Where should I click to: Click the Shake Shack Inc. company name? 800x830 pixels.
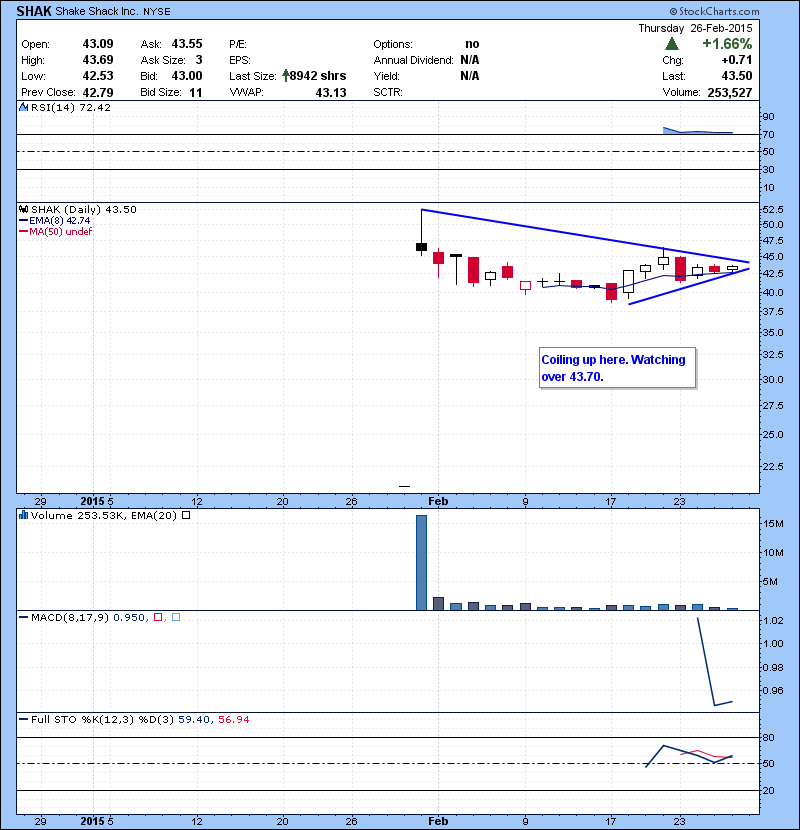[x=96, y=11]
